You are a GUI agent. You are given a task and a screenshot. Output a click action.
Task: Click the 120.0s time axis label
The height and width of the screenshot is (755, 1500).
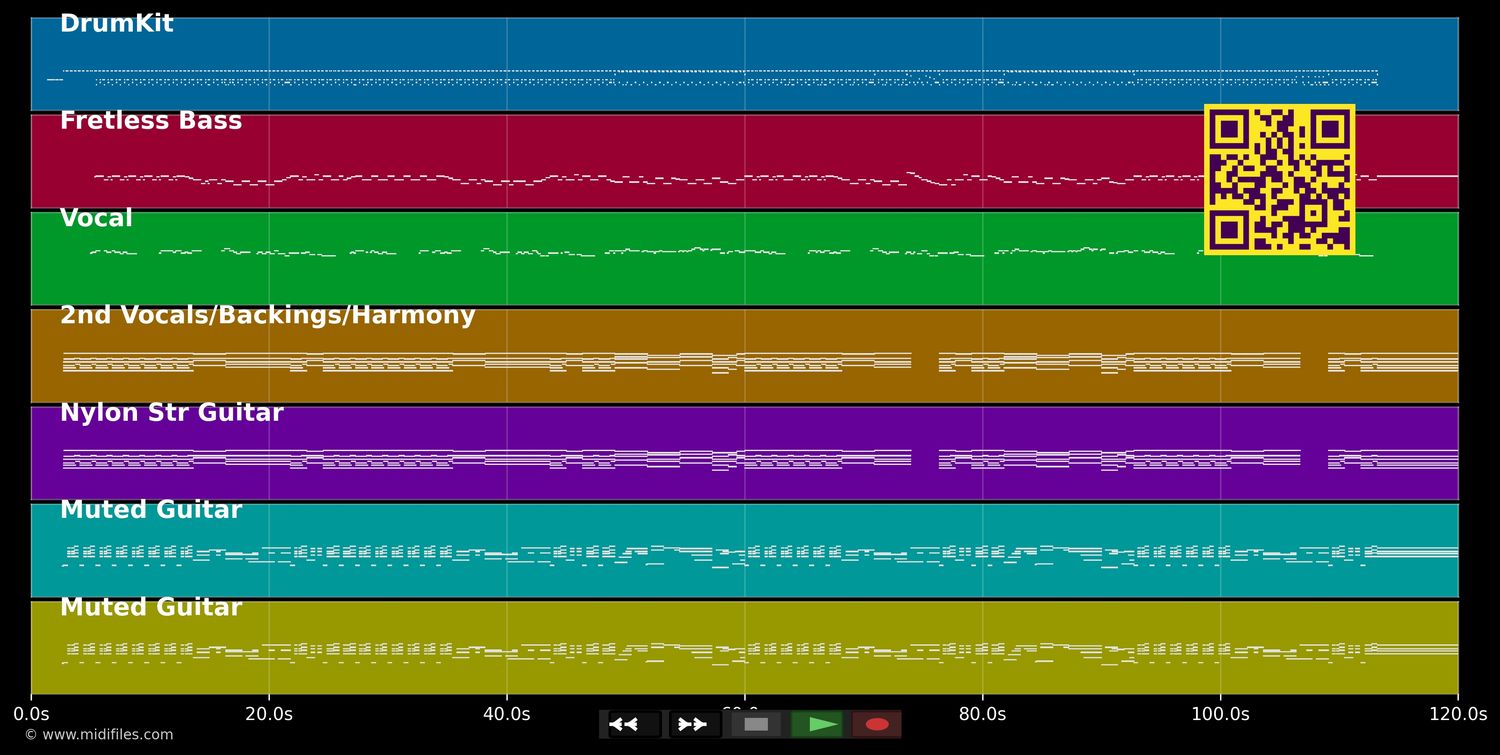[1458, 714]
